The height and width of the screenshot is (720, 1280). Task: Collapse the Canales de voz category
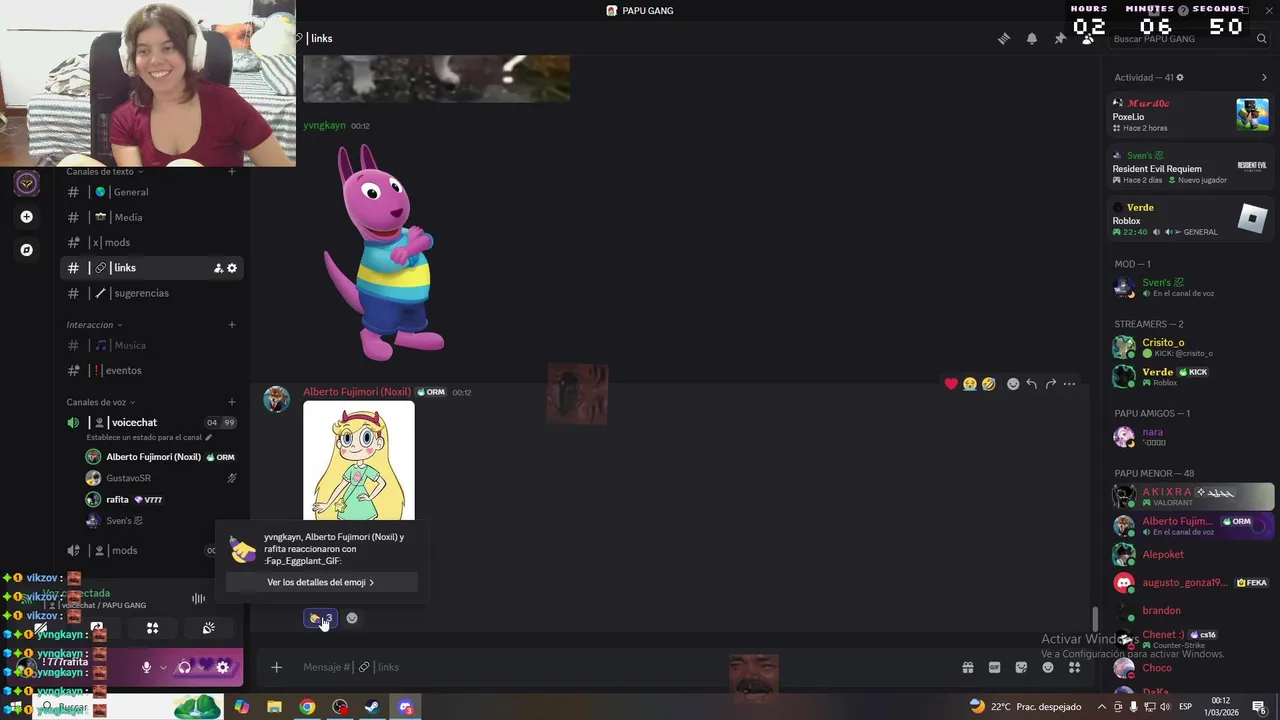(x=100, y=402)
